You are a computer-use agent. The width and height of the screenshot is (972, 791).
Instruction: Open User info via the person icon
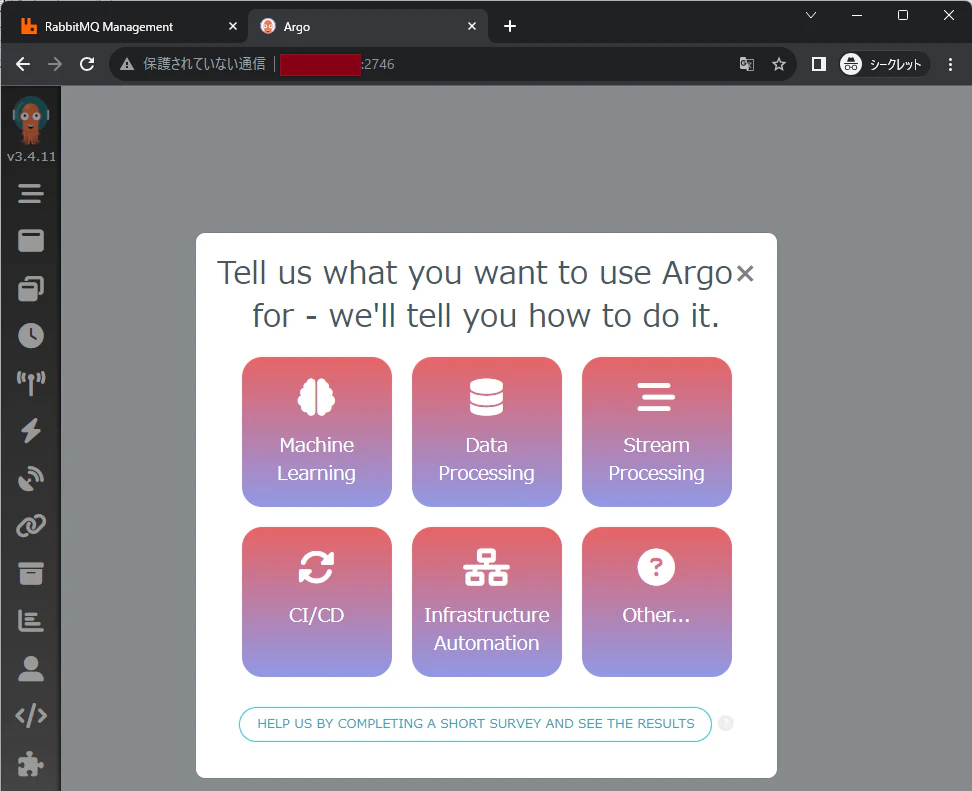point(30,668)
